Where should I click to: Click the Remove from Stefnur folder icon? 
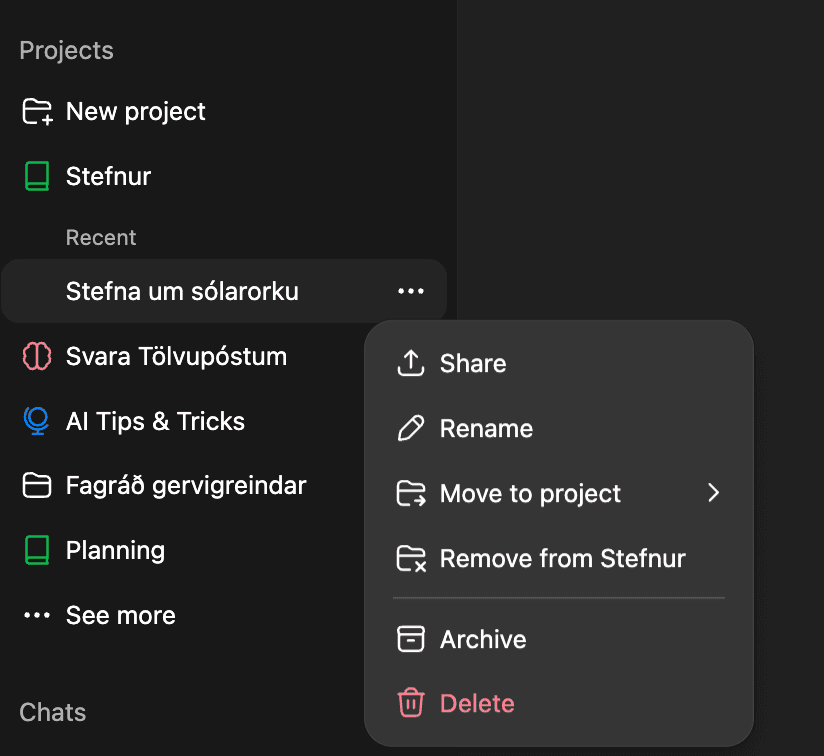point(410,558)
